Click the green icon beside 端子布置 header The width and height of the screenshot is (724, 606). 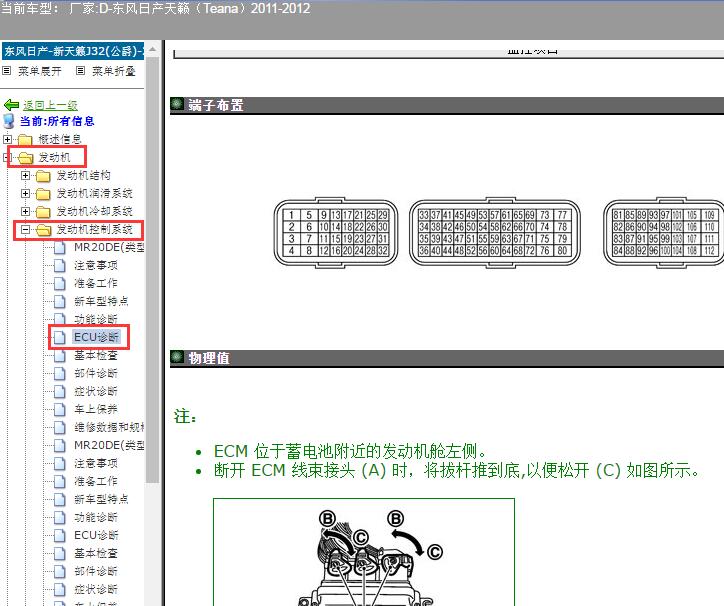pyautogui.click(x=177, y=104)
